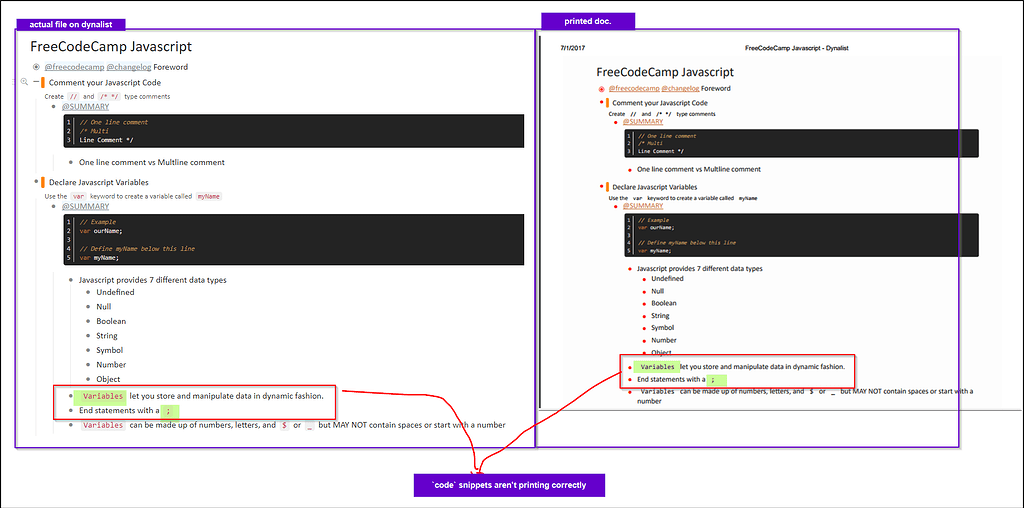Click the '// One line comment' code block in printed doc
Image resolution: width=1024 pixels, height=508 pixels.
801,143
